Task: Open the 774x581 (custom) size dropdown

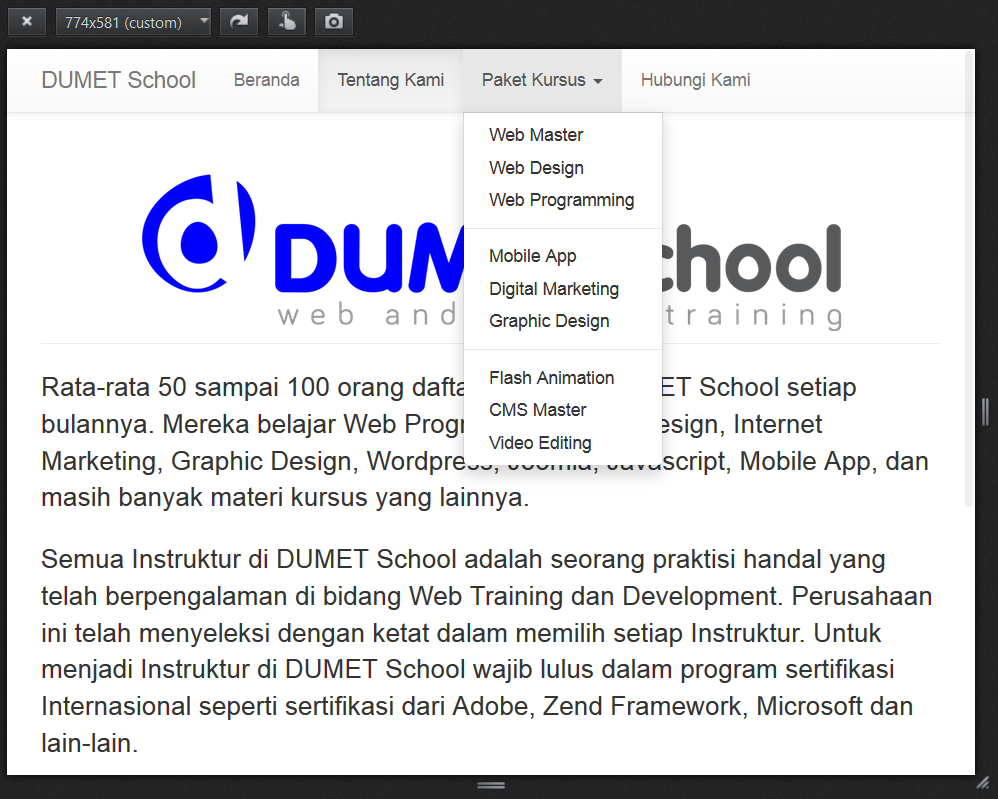Action: coord(133,22)
